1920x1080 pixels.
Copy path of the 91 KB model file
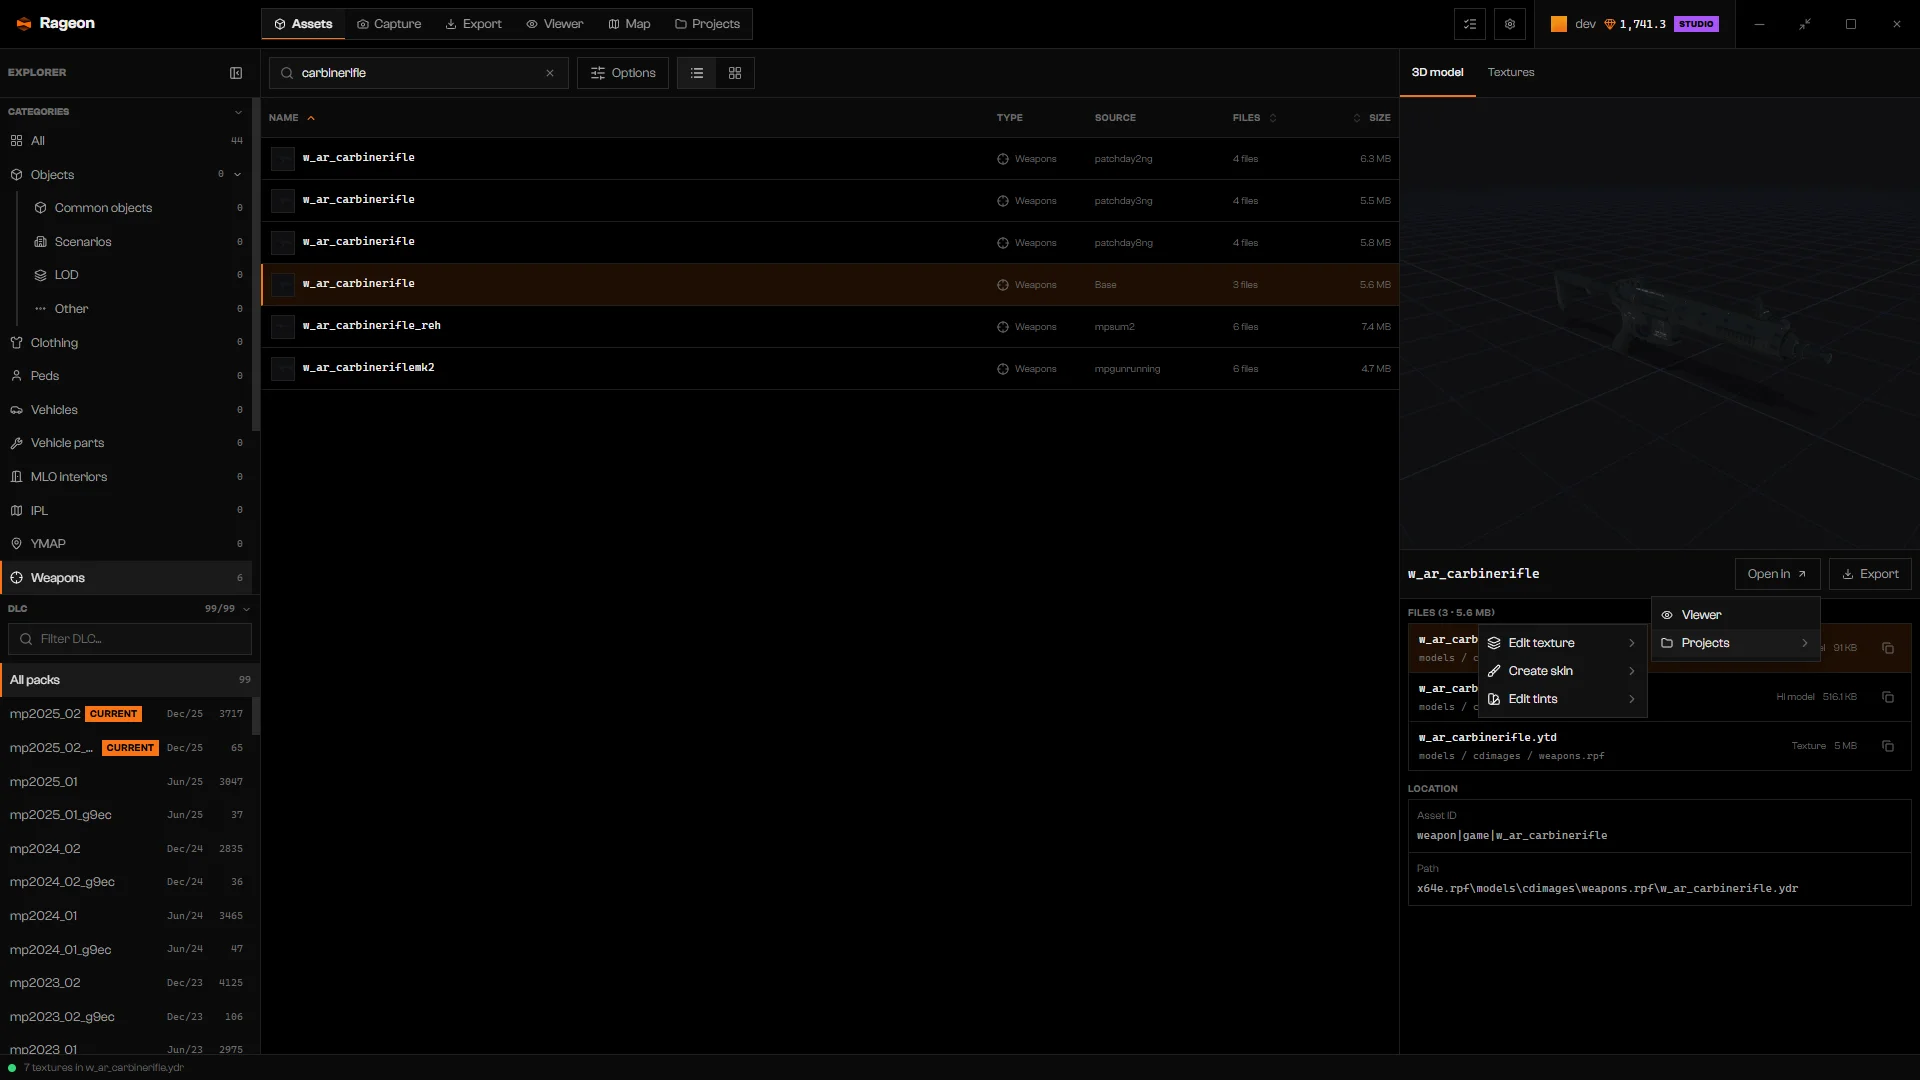point(1888,648)
